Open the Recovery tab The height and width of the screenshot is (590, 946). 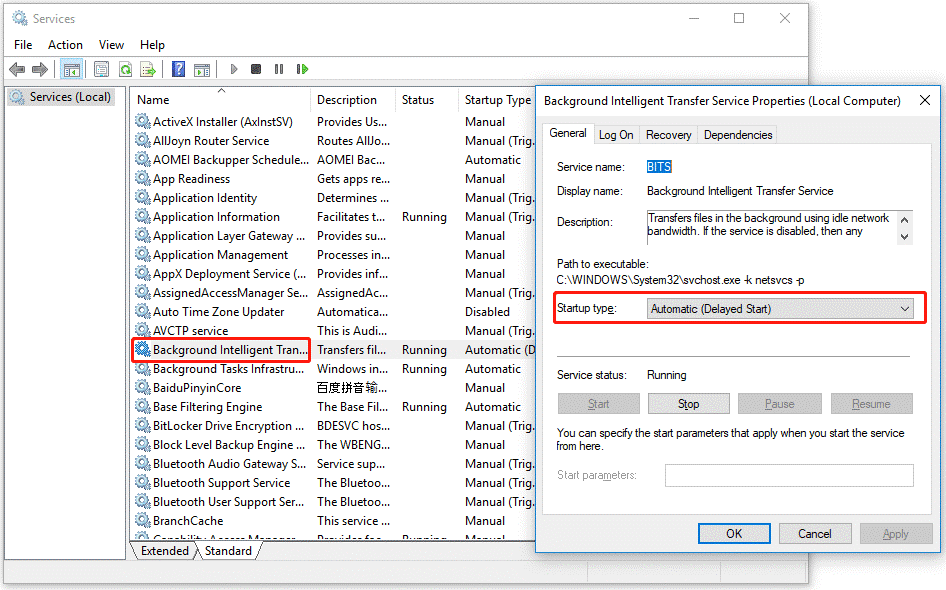pyautogui.click(x=668, y=133)
